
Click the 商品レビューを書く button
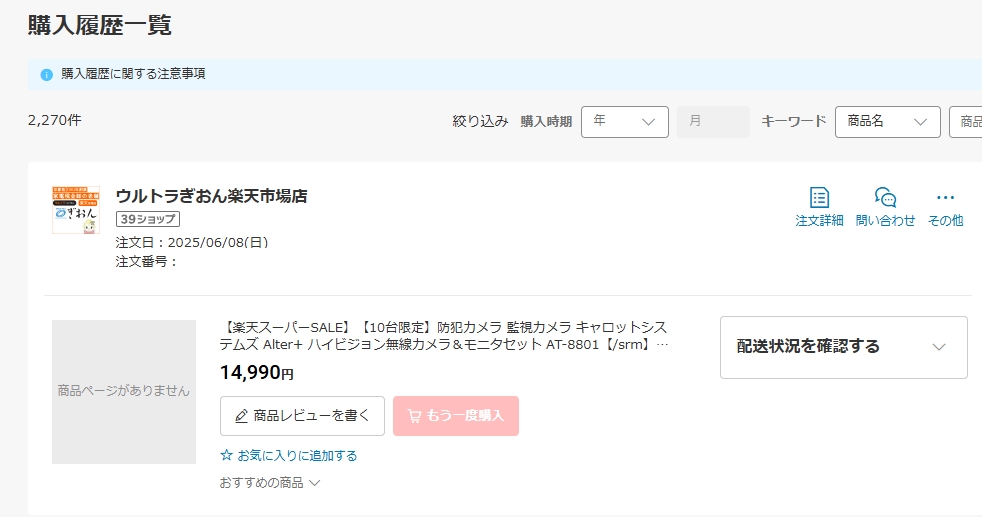(302, 416)
